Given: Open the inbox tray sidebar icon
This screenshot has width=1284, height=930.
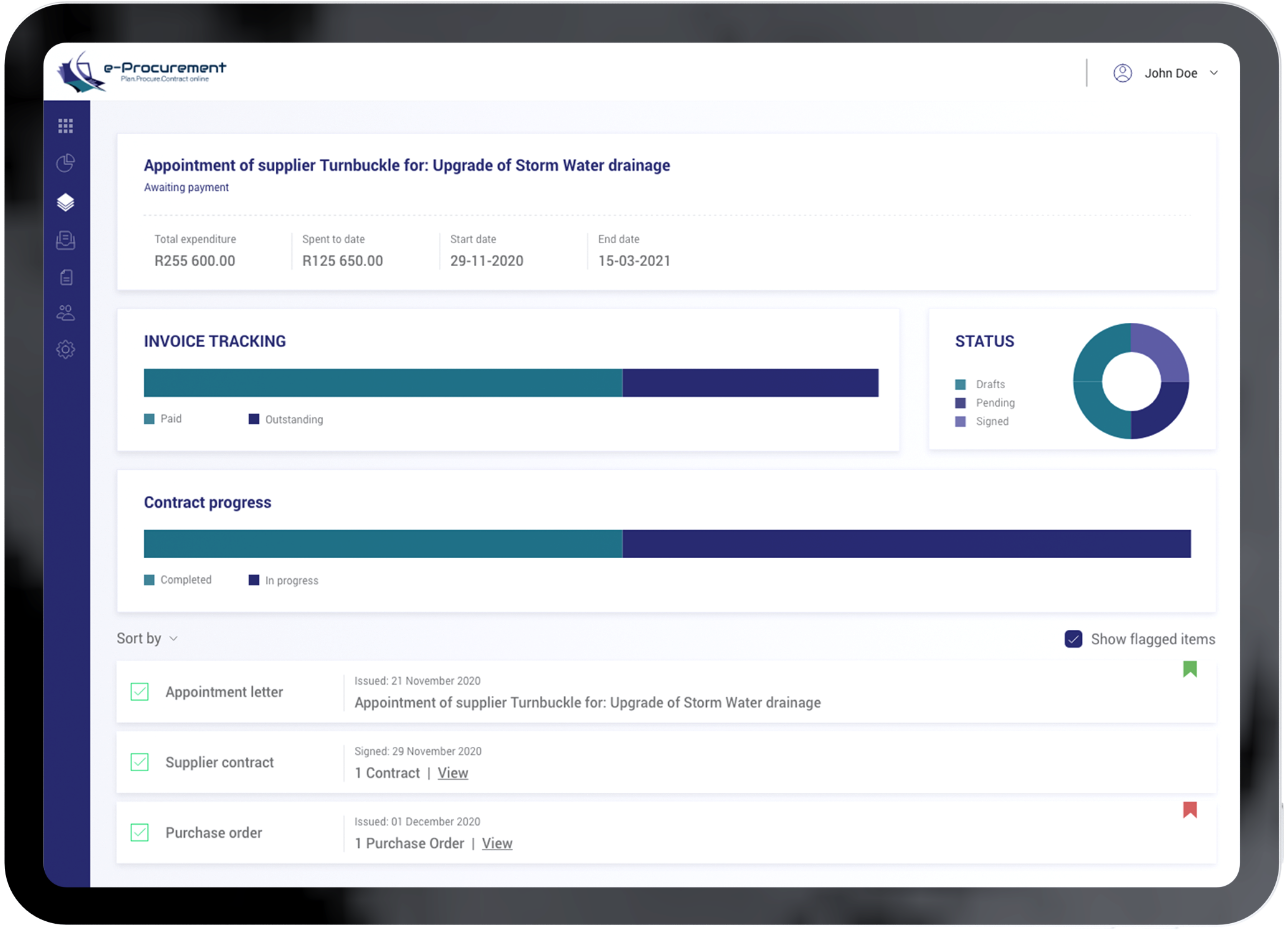Looking at the screenshot, I should [x=65, y=240].
